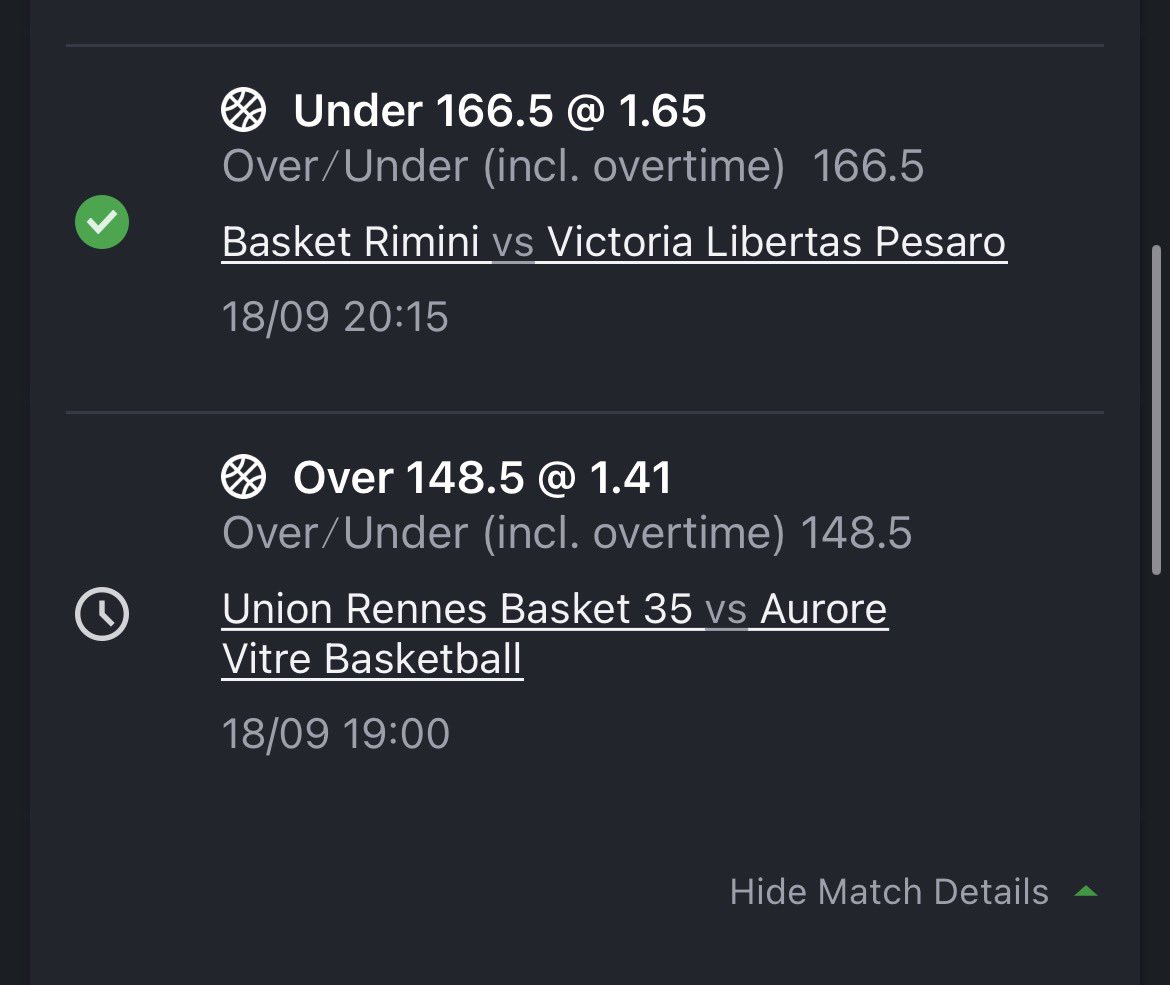Collapse with green Hide Match Details arrow
The image size is (1170, 985).
[x=1086, y=891]
